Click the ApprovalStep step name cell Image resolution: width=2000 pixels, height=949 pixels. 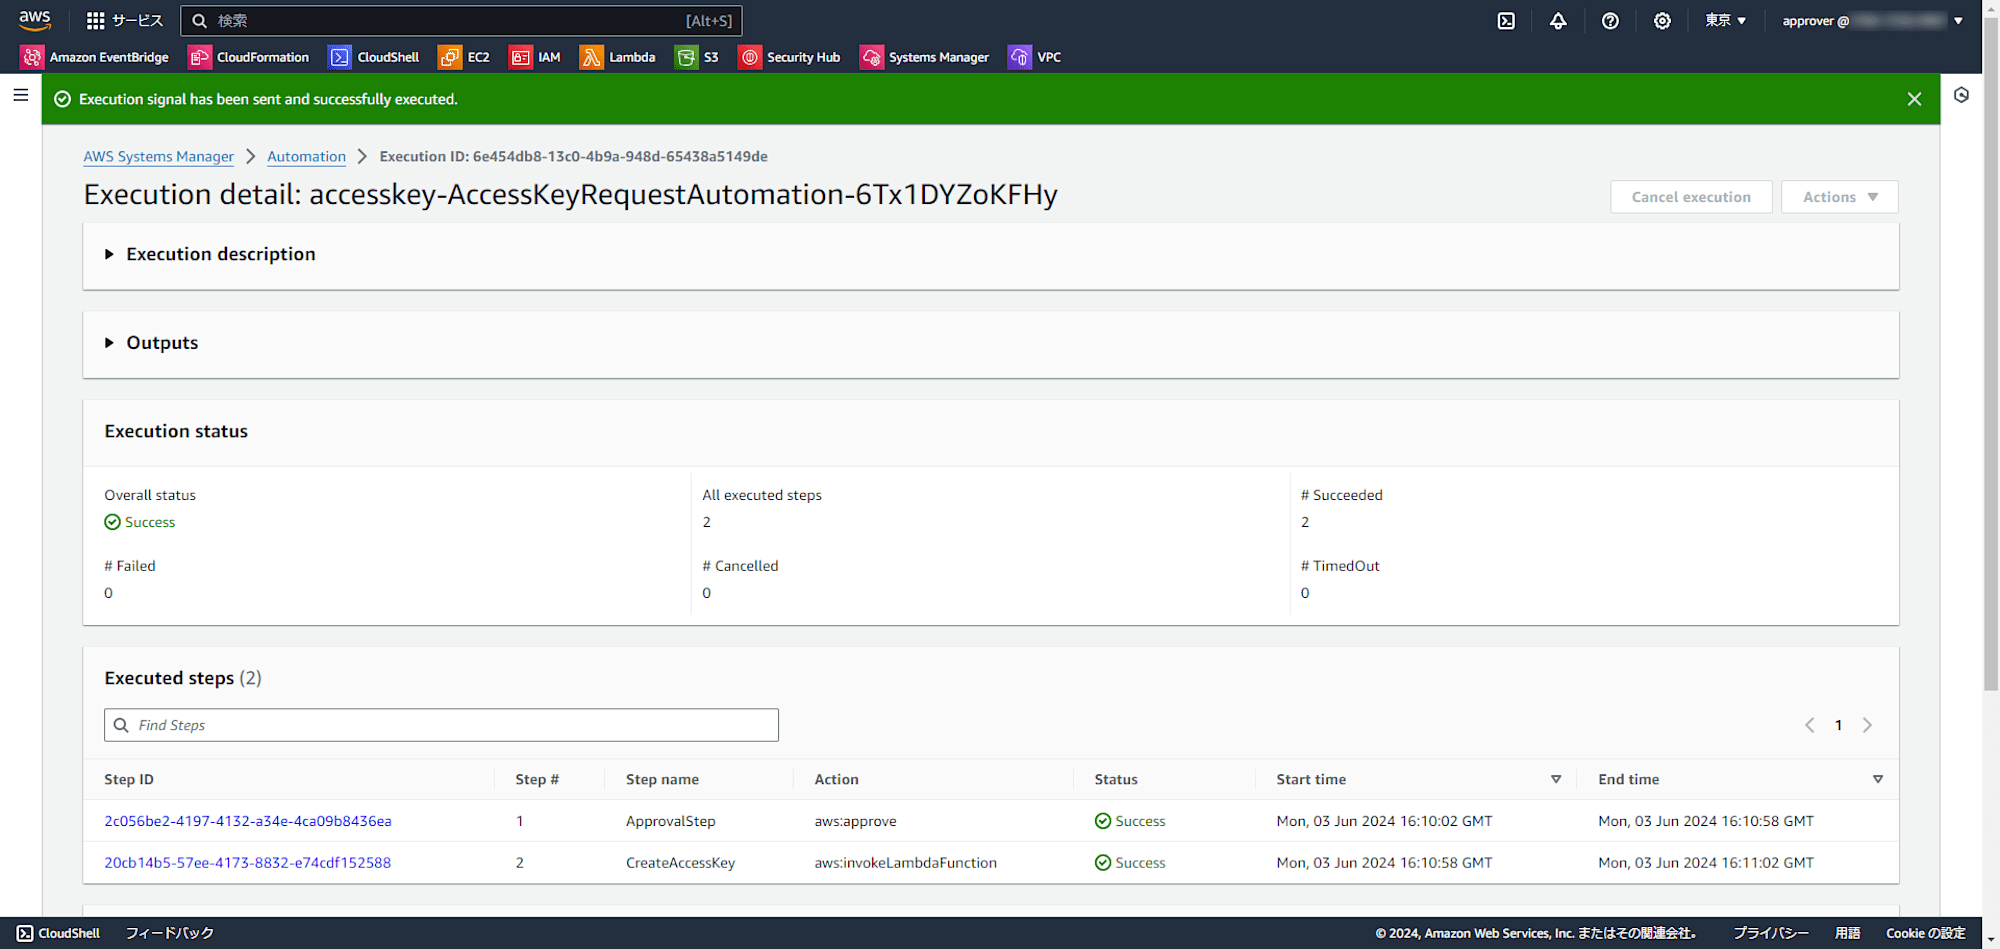(x=671, y=821)
